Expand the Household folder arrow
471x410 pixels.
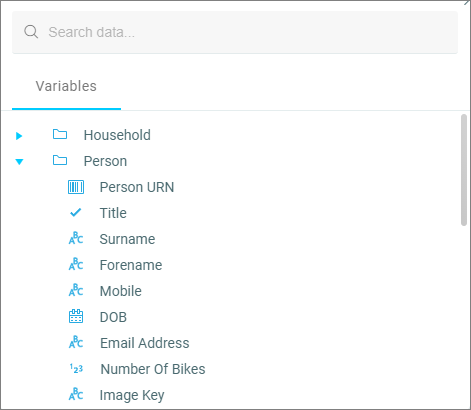pyautogui.click(x=19, y=136)
